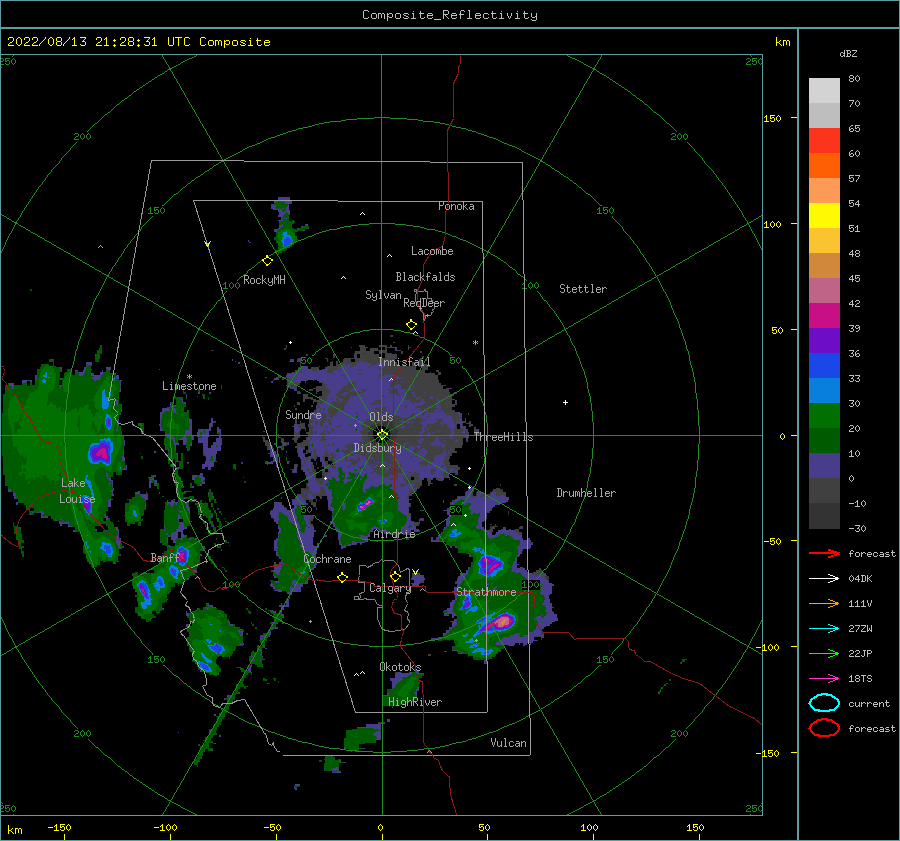Click the Sylvan label on map
The width and height of the screenshot is (900, 841).
(383, 295)
